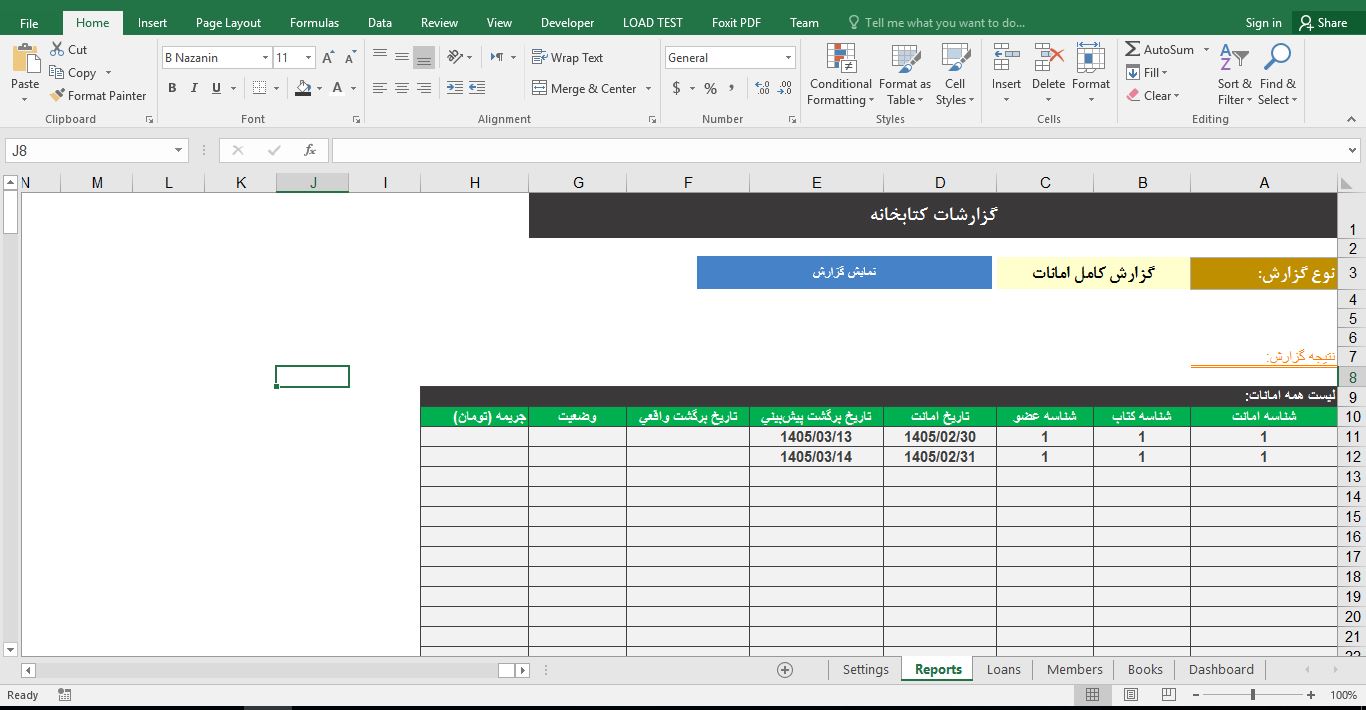Switch to the Dashboard sheet tab
1366x710 pixels.
coord(1221,669)
